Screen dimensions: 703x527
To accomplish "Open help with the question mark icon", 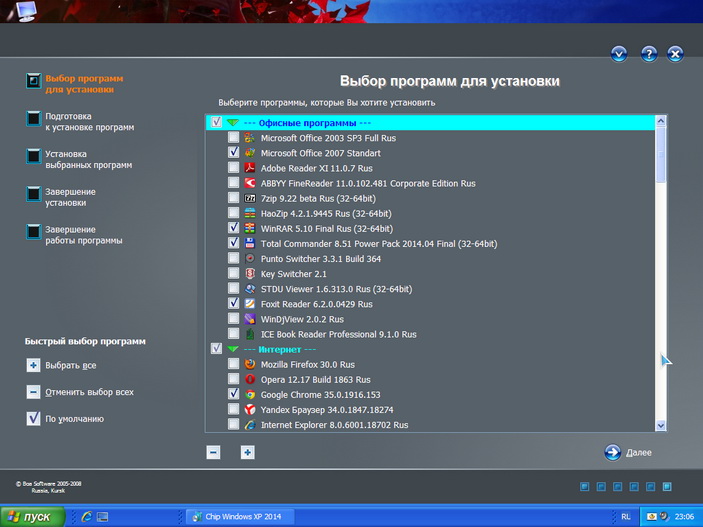I will coord(648,54).
